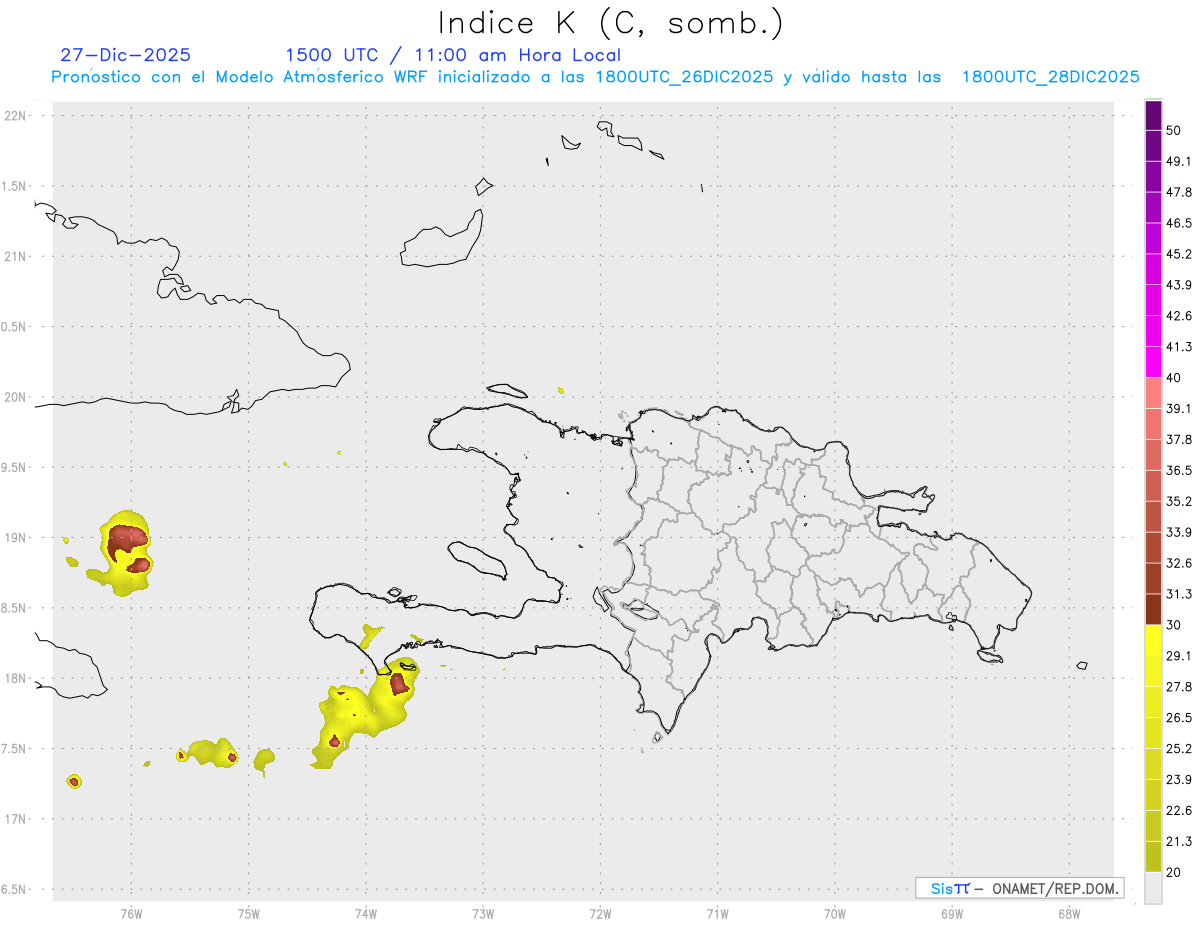
Task: Click the '37.8' color scale value
Action: point(1179,439)
